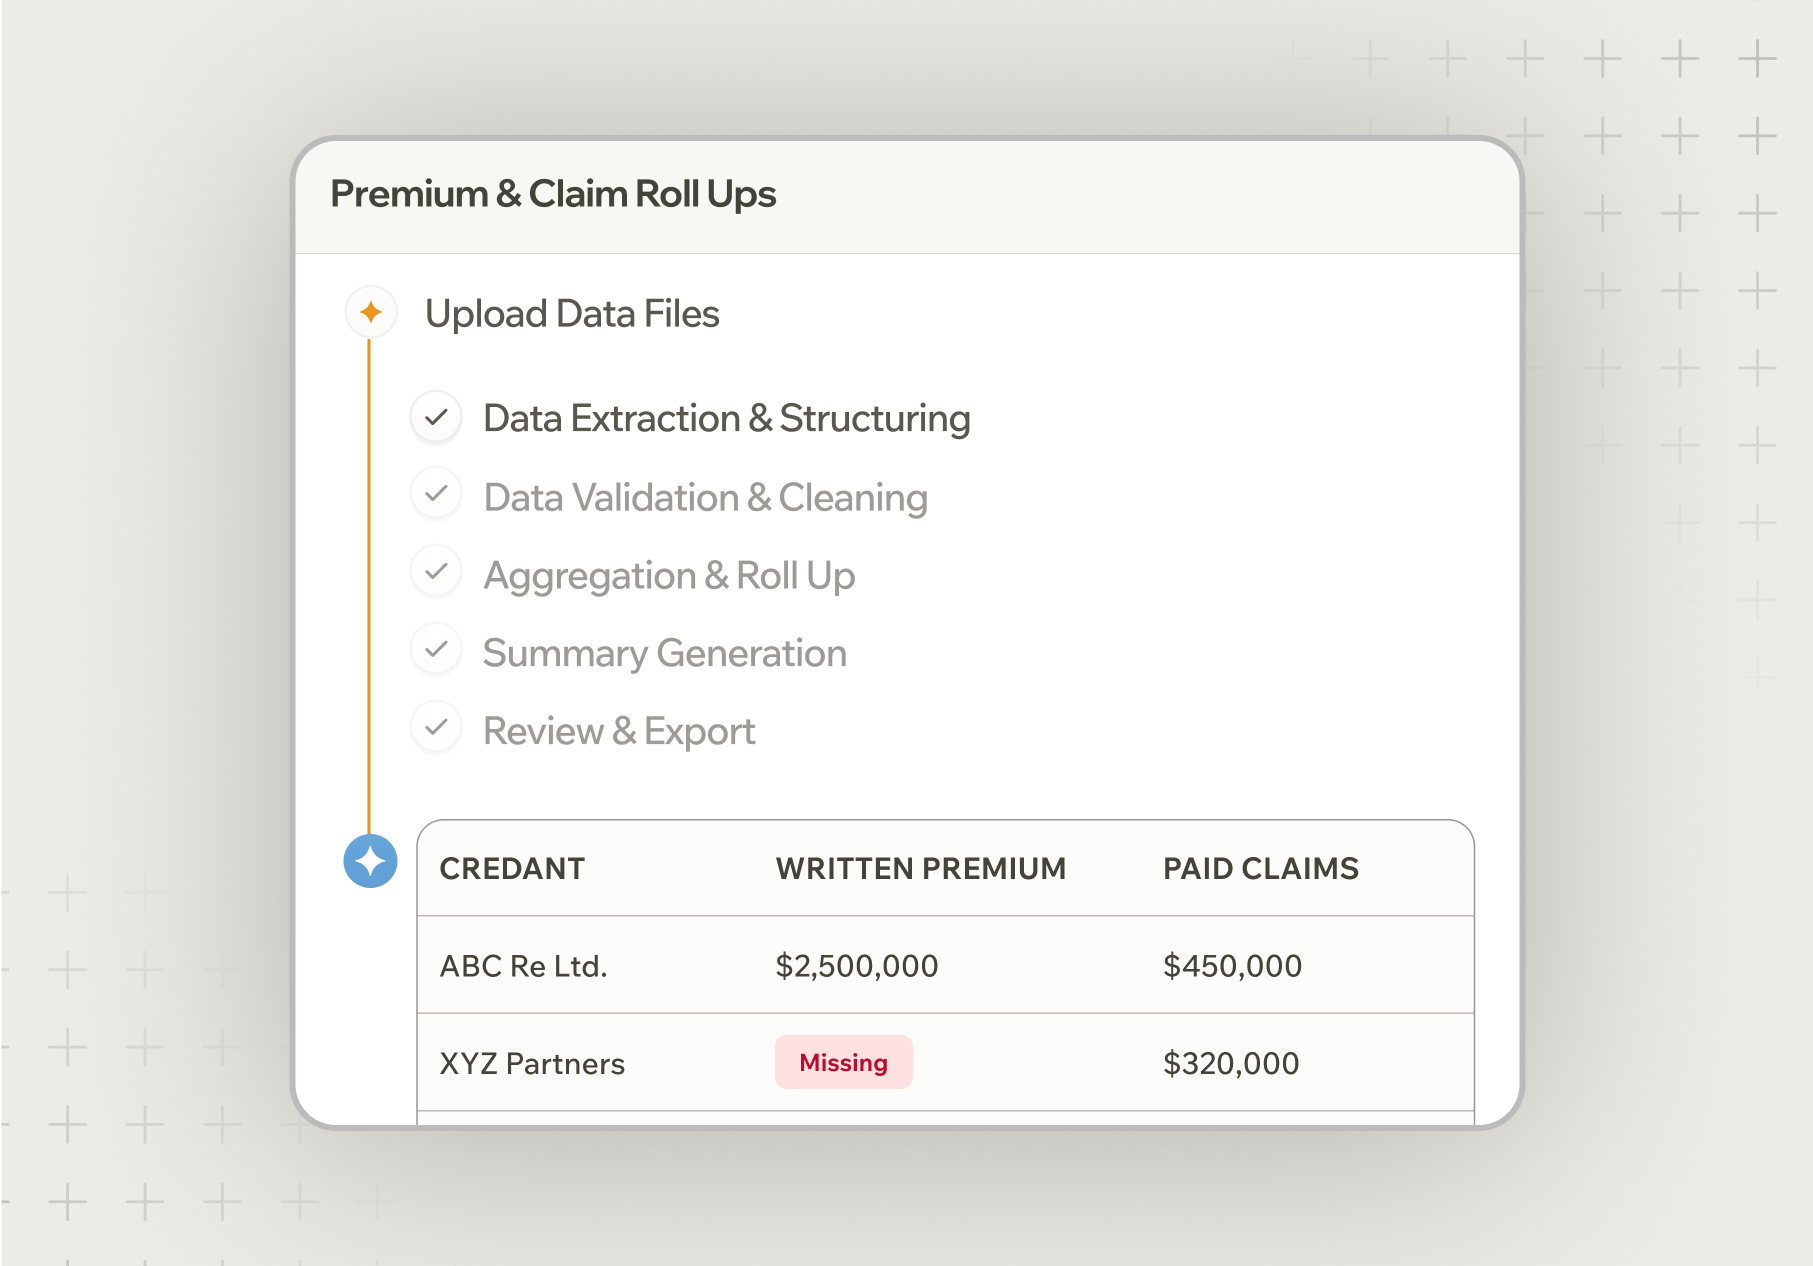
Task: Click the Summary Generation check icon
Action: 436,650
